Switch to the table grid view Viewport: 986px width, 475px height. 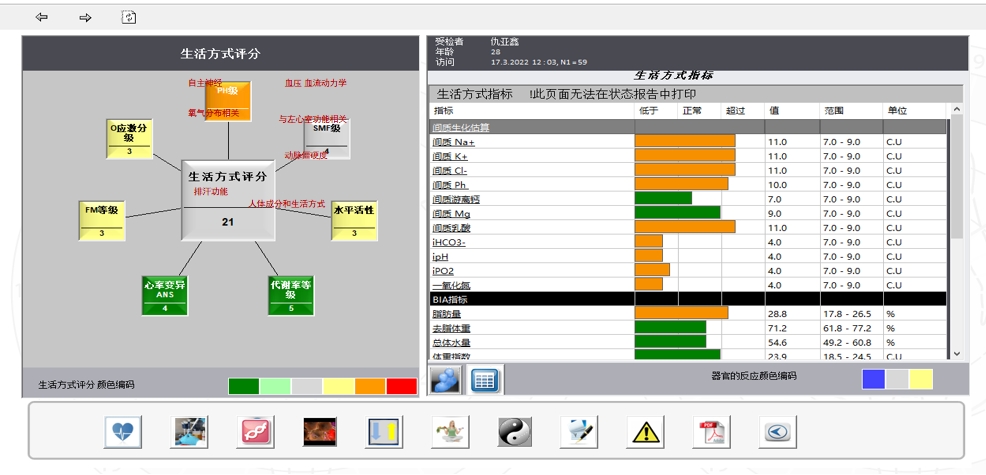click(484, 380)
